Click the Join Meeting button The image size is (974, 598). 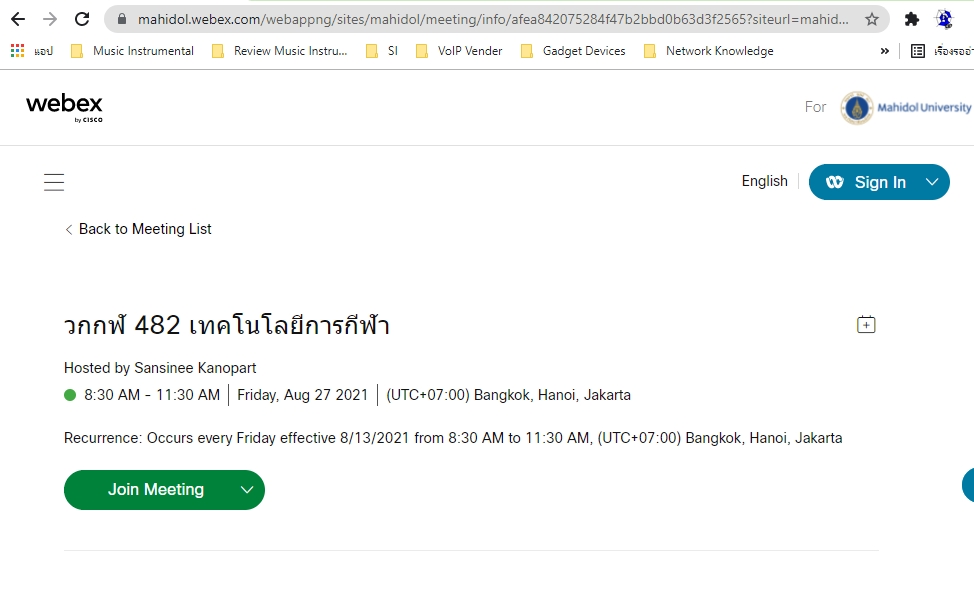point(155,490)
